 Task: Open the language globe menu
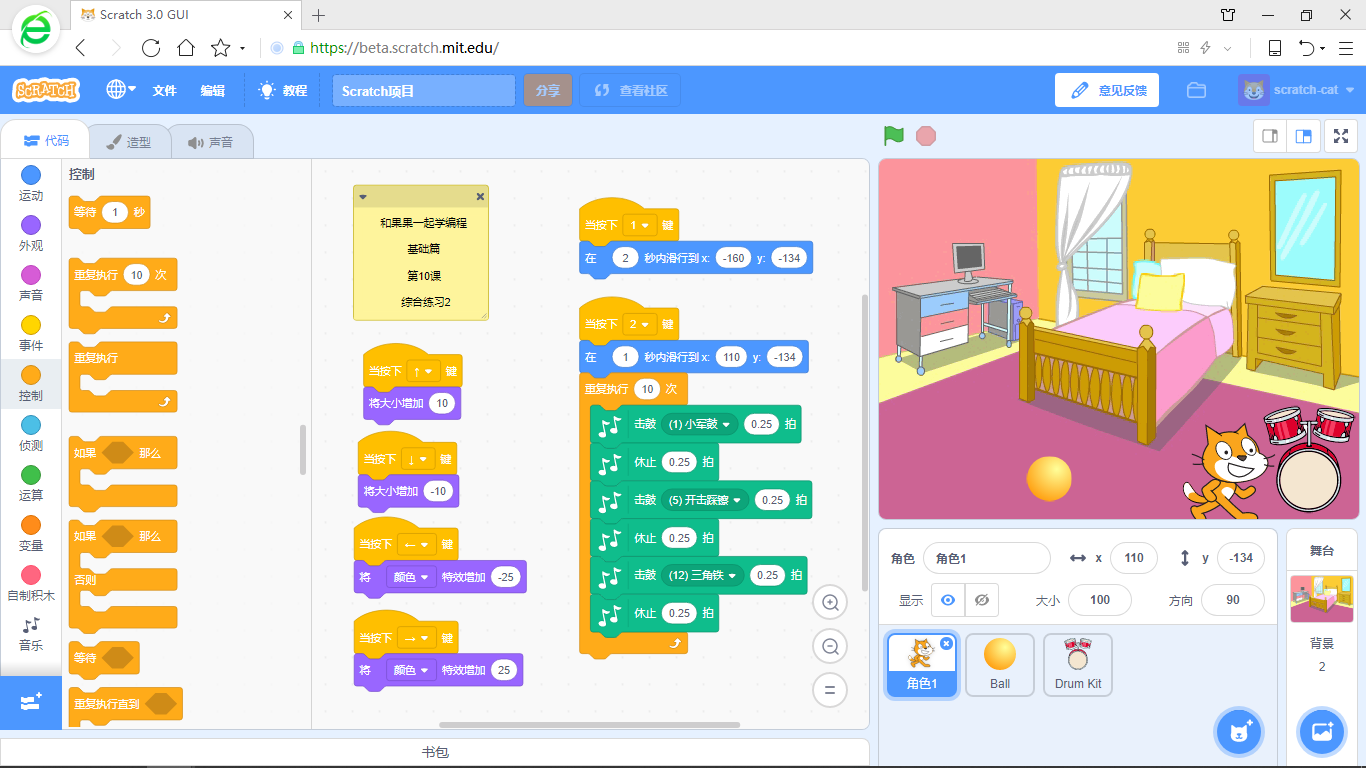pyautogui.click(x=121, y=90)
